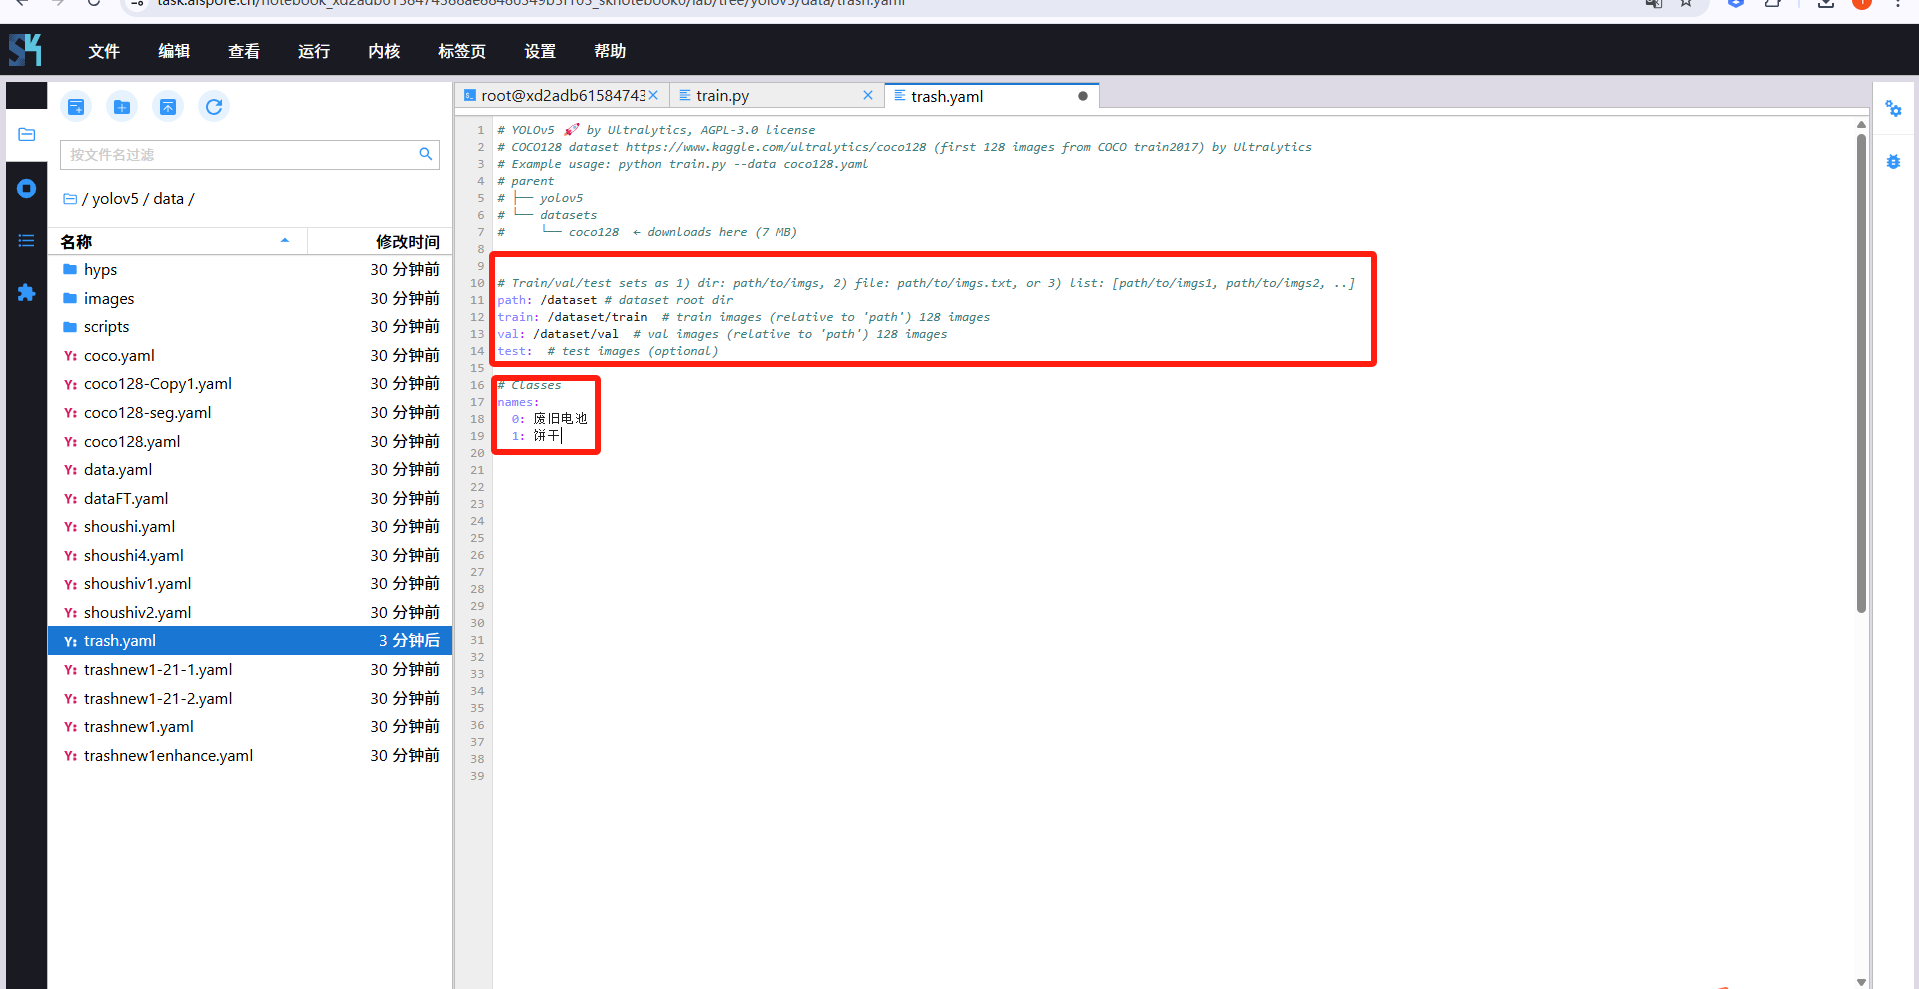The image size is (1919, 989).
Task: Open the running kernels sidebar panel
Action: [x=27, y=188]
